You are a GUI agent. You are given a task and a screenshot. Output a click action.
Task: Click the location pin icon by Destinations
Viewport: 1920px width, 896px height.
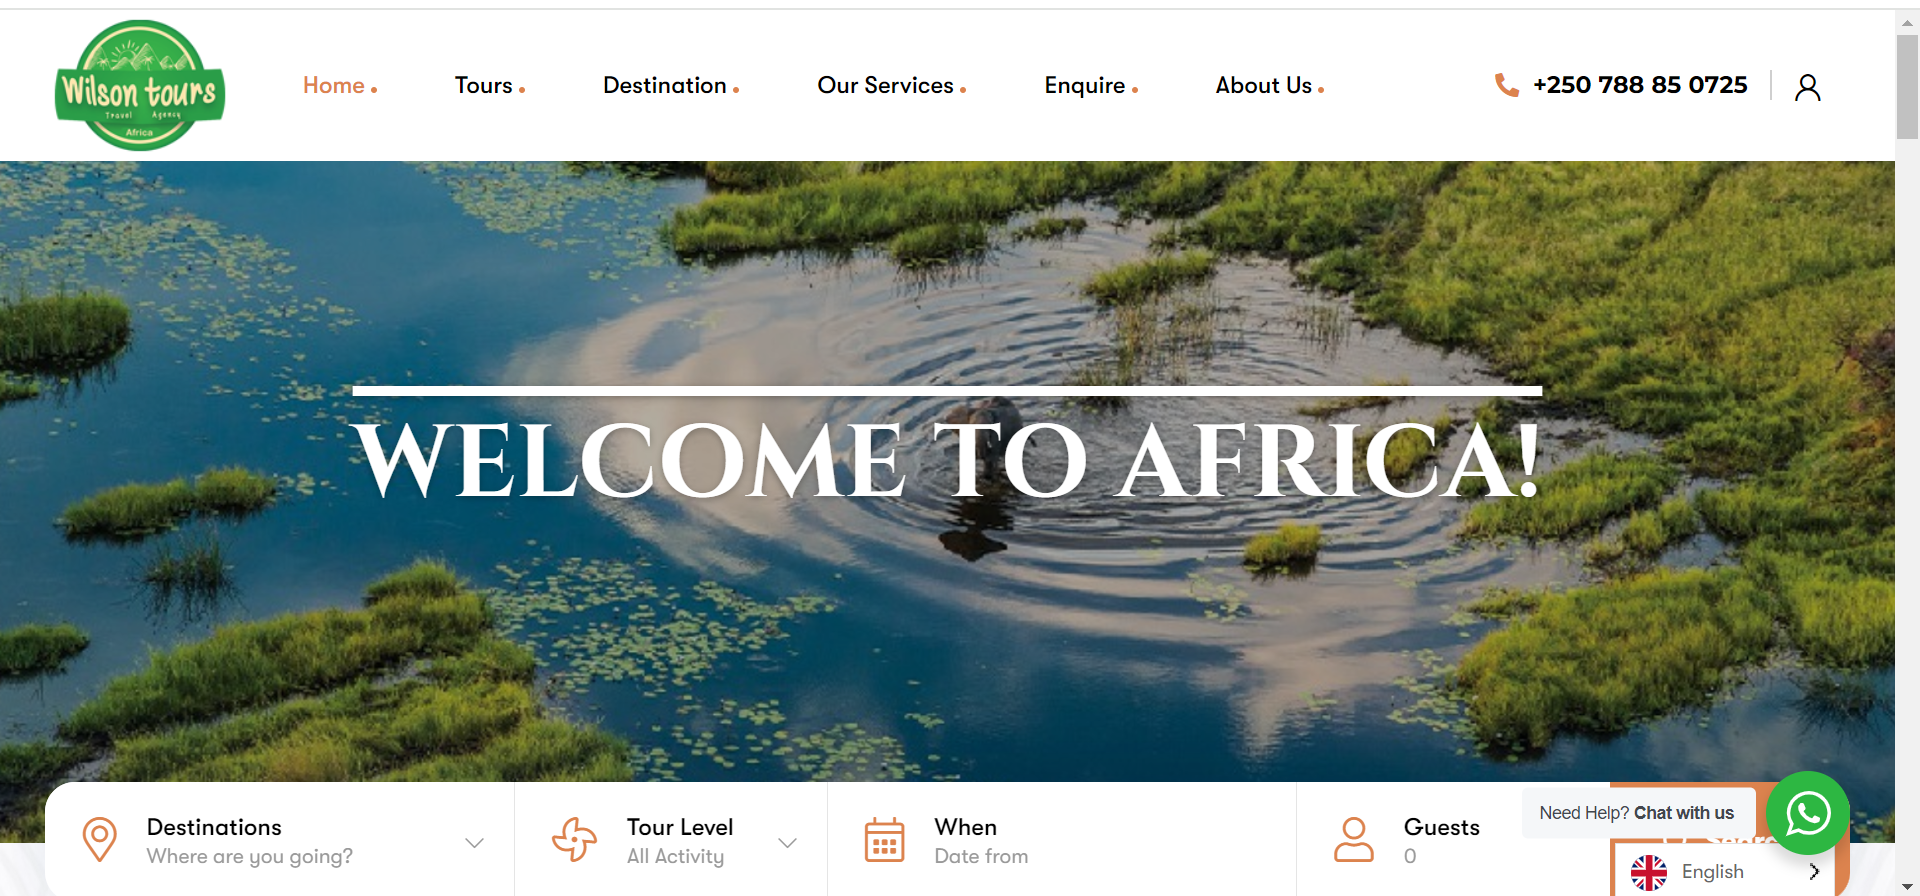click(99, 839)
